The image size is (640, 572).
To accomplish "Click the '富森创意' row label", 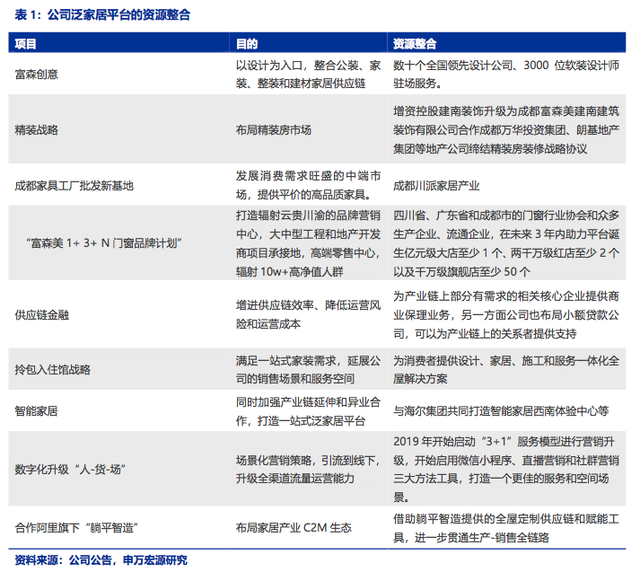I will point(36,74).
